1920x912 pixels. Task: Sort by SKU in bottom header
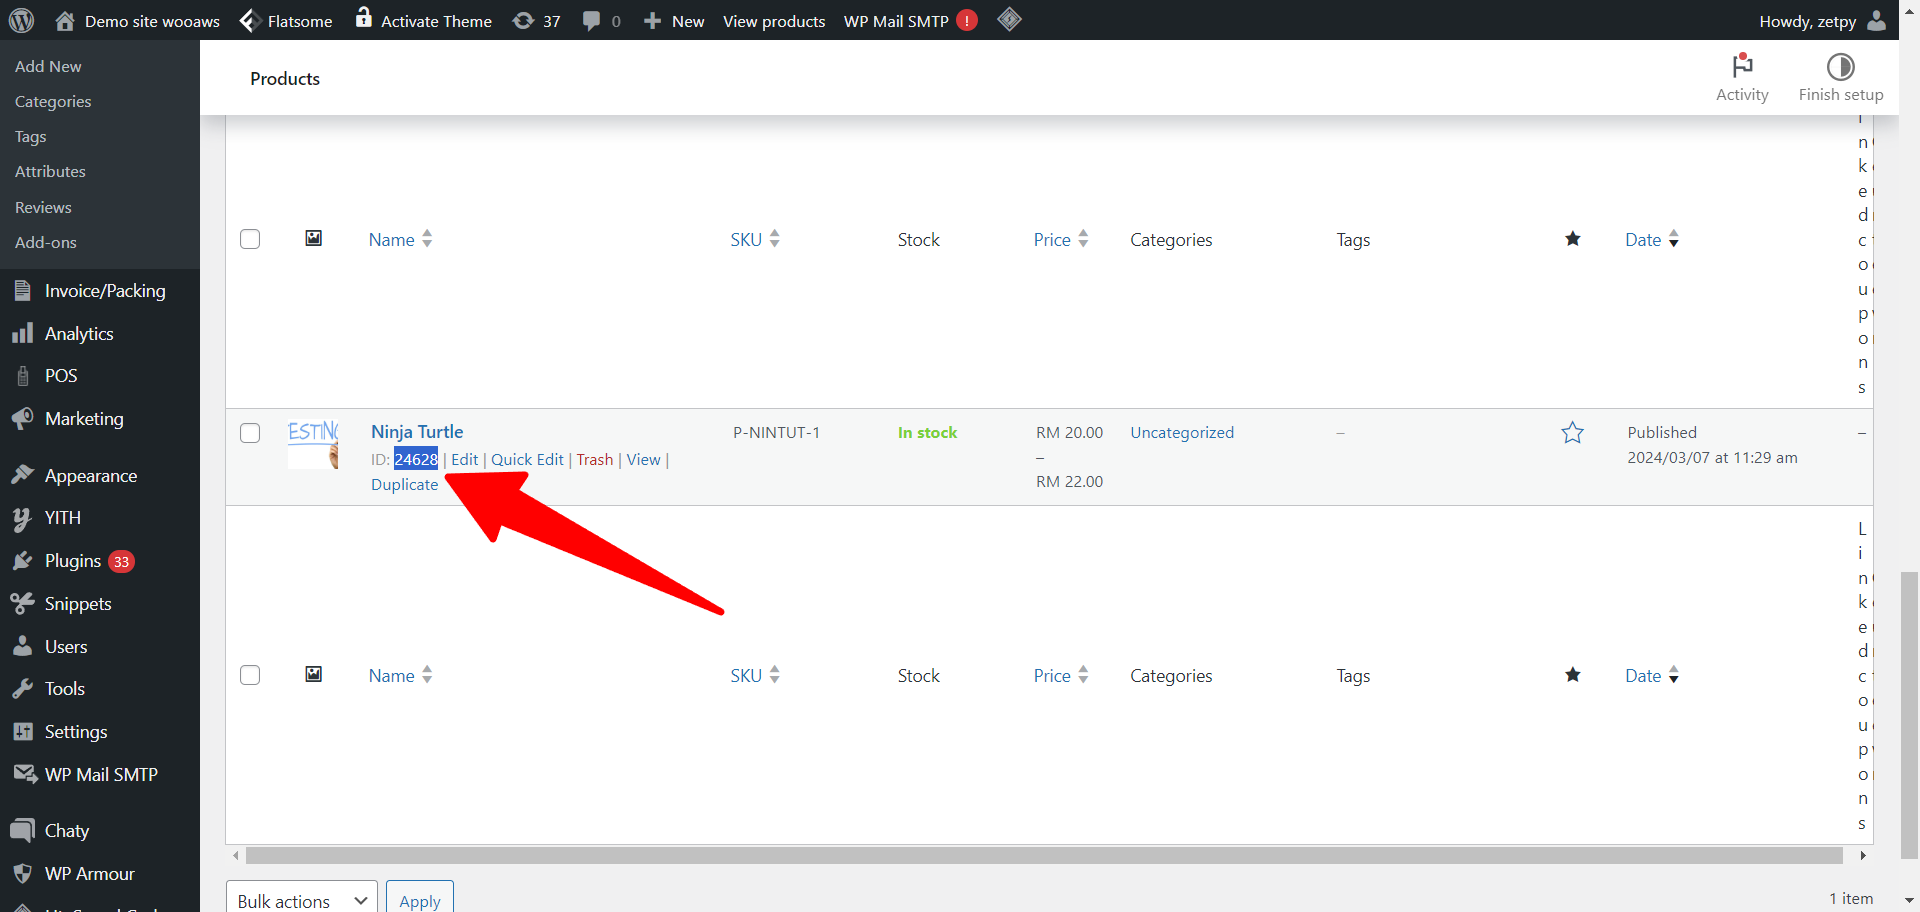755,675
